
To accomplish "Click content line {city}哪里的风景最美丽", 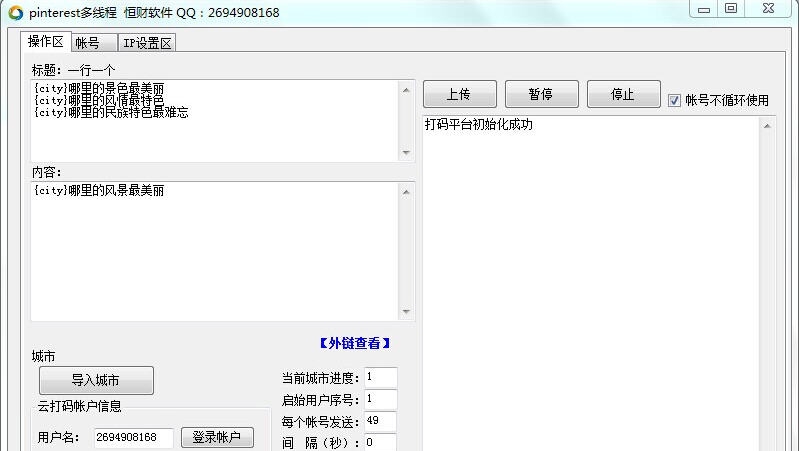I will pyautogui.click(x=99, y=191).
